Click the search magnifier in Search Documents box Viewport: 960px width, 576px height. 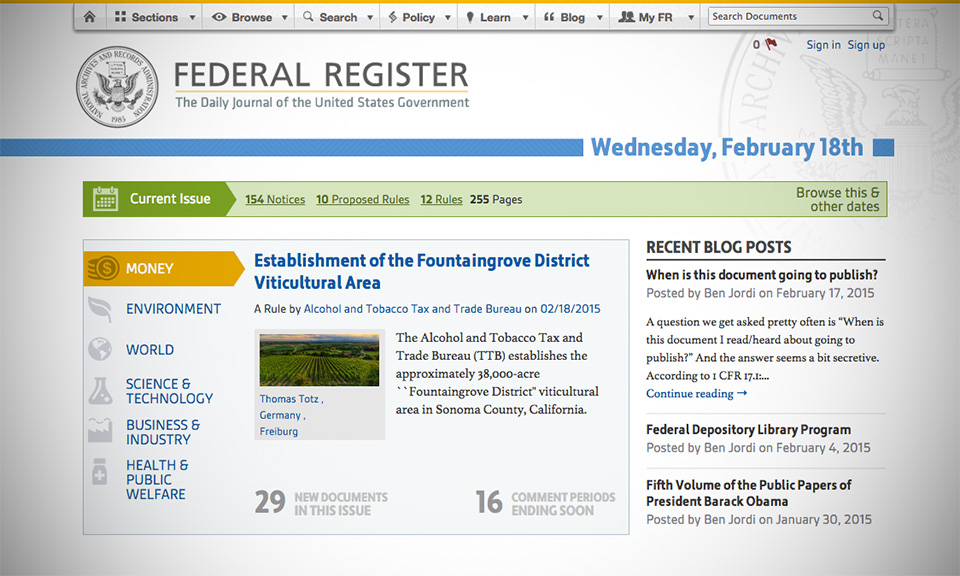[878, 16]
